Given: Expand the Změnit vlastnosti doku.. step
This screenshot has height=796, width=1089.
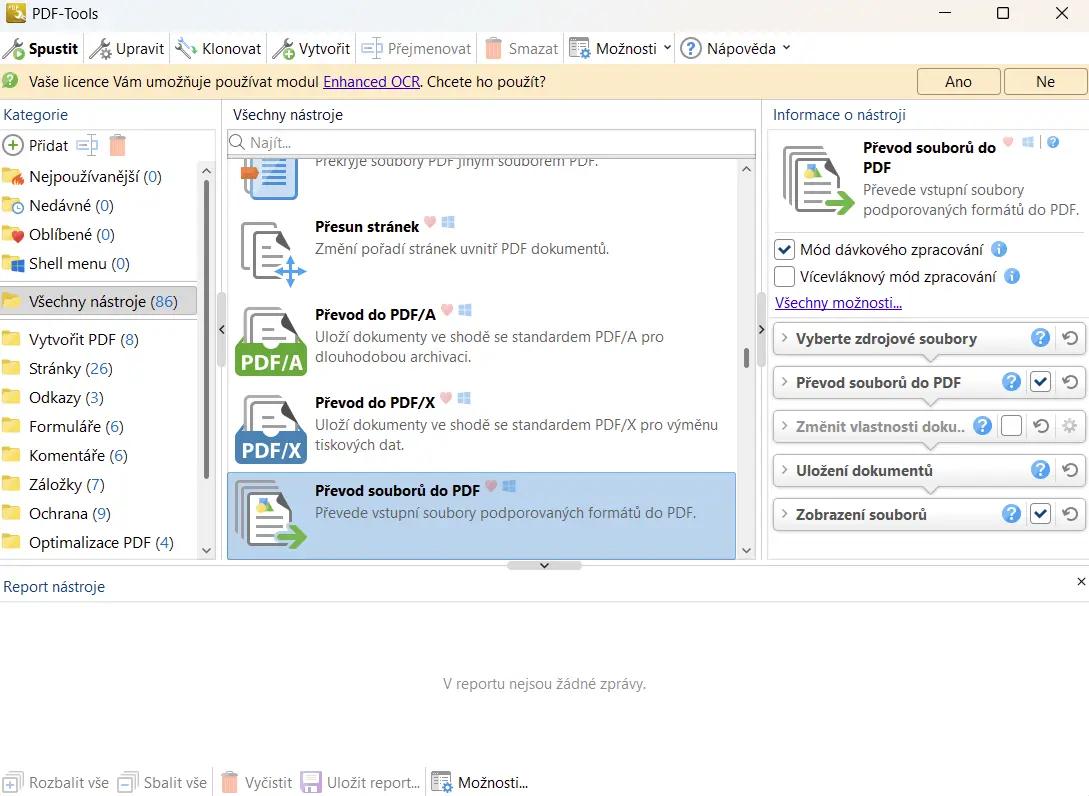Looking at the screenshot, I should [784, 426].
